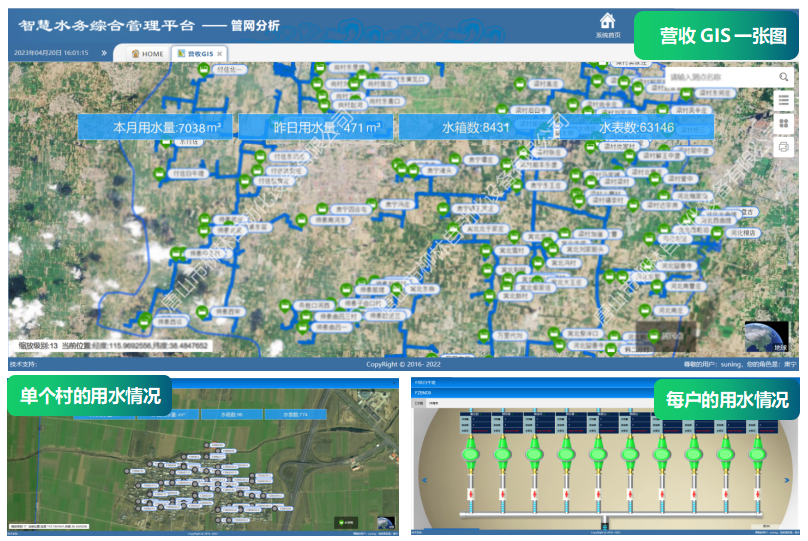The width and height of the screenshot is (808, 541).
Task: Click right arrow in household meter panel
Action: pyautogui.click(x=785, y=480)
